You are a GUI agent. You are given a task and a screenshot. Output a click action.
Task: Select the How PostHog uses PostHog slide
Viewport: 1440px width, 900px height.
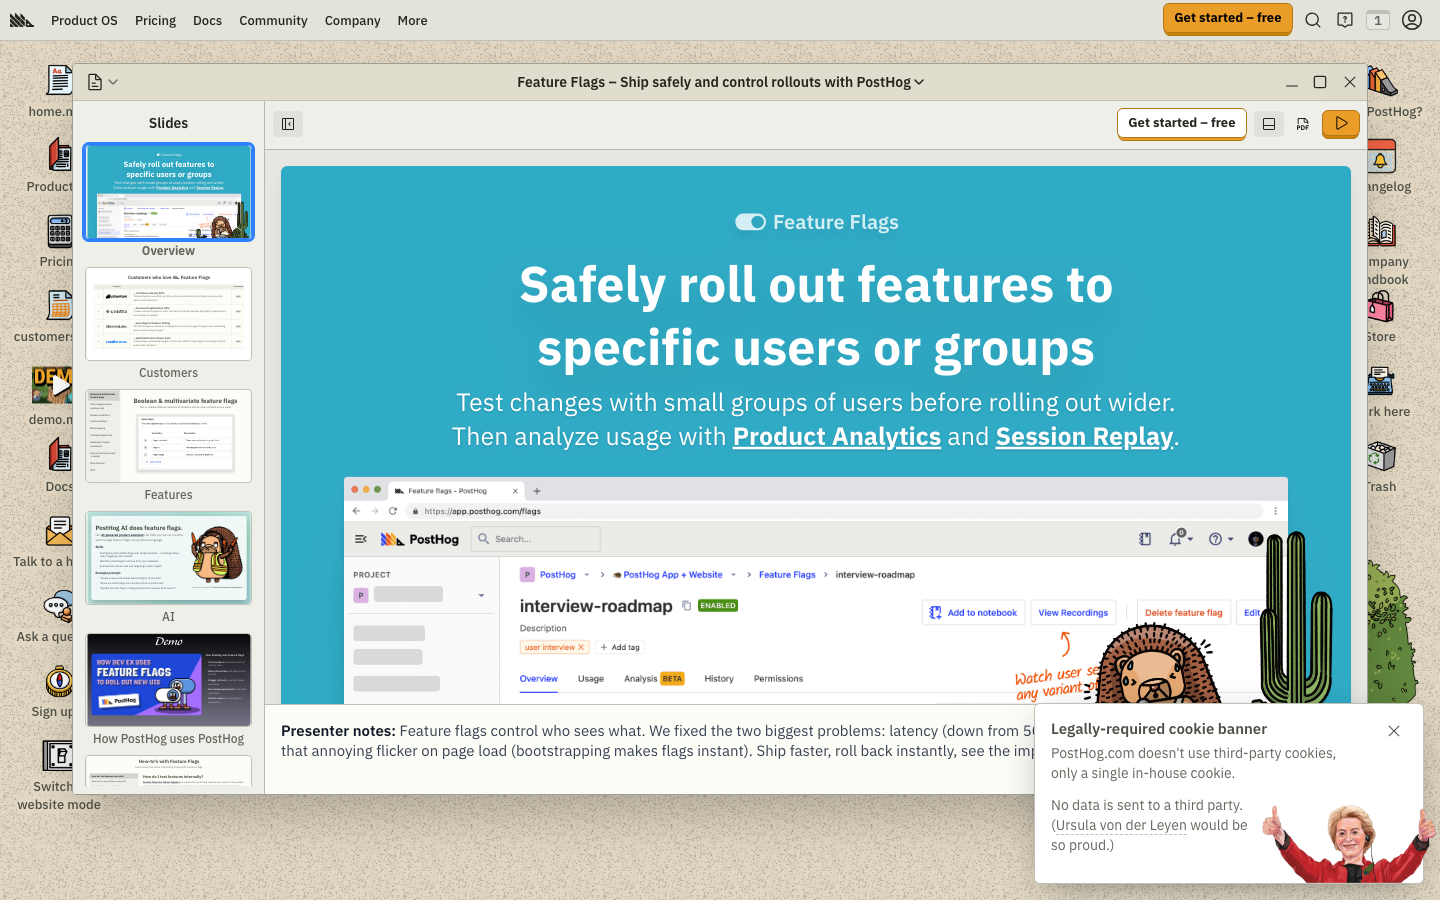168,680
